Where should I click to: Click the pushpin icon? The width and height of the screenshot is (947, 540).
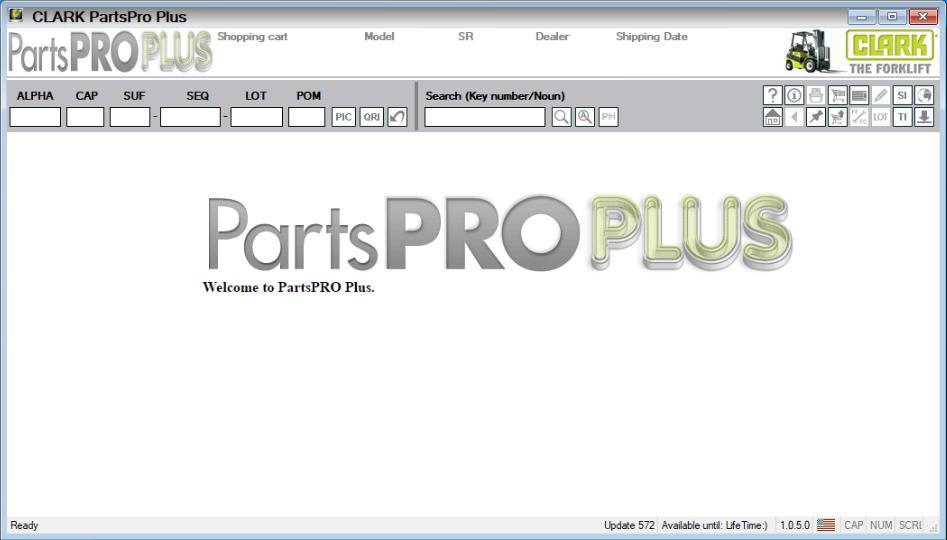coord(815,117)
